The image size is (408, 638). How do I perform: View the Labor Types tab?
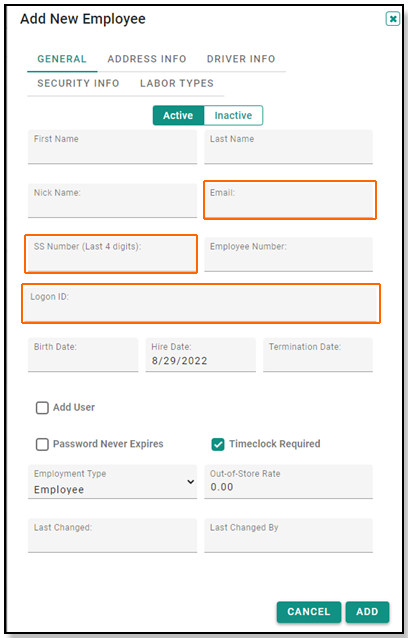(x=177, y=83)
